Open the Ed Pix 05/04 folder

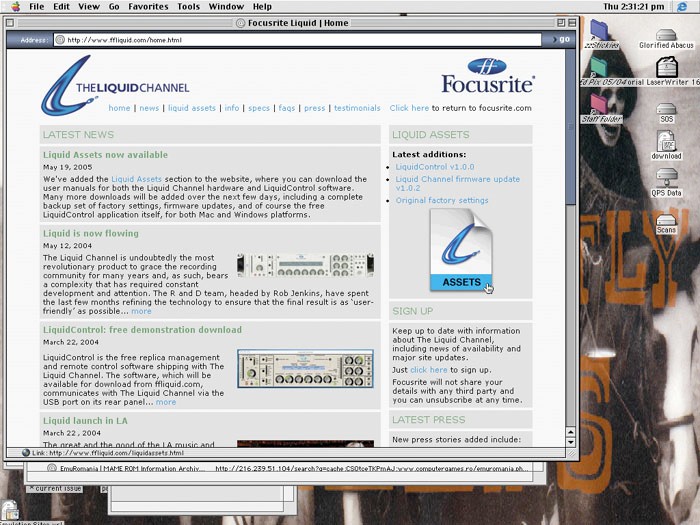(600, 71)
